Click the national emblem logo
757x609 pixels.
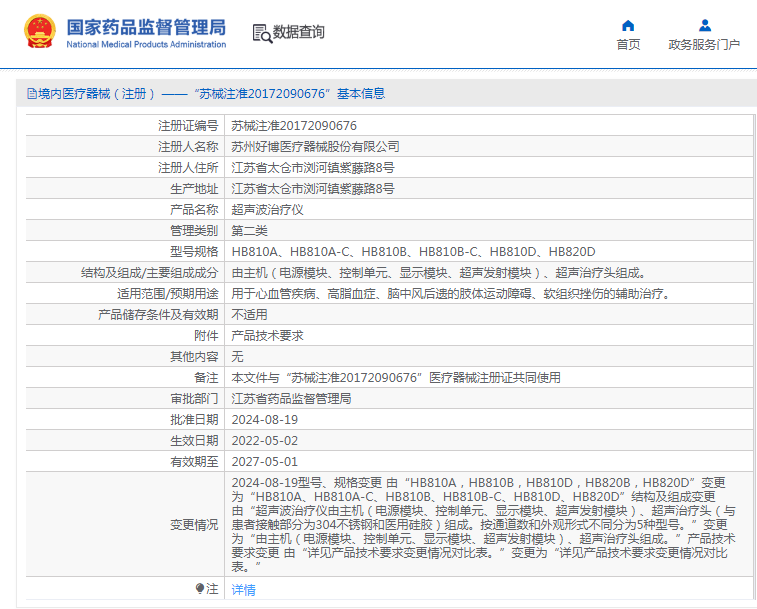pyautogui.click(x=40, y=31)
